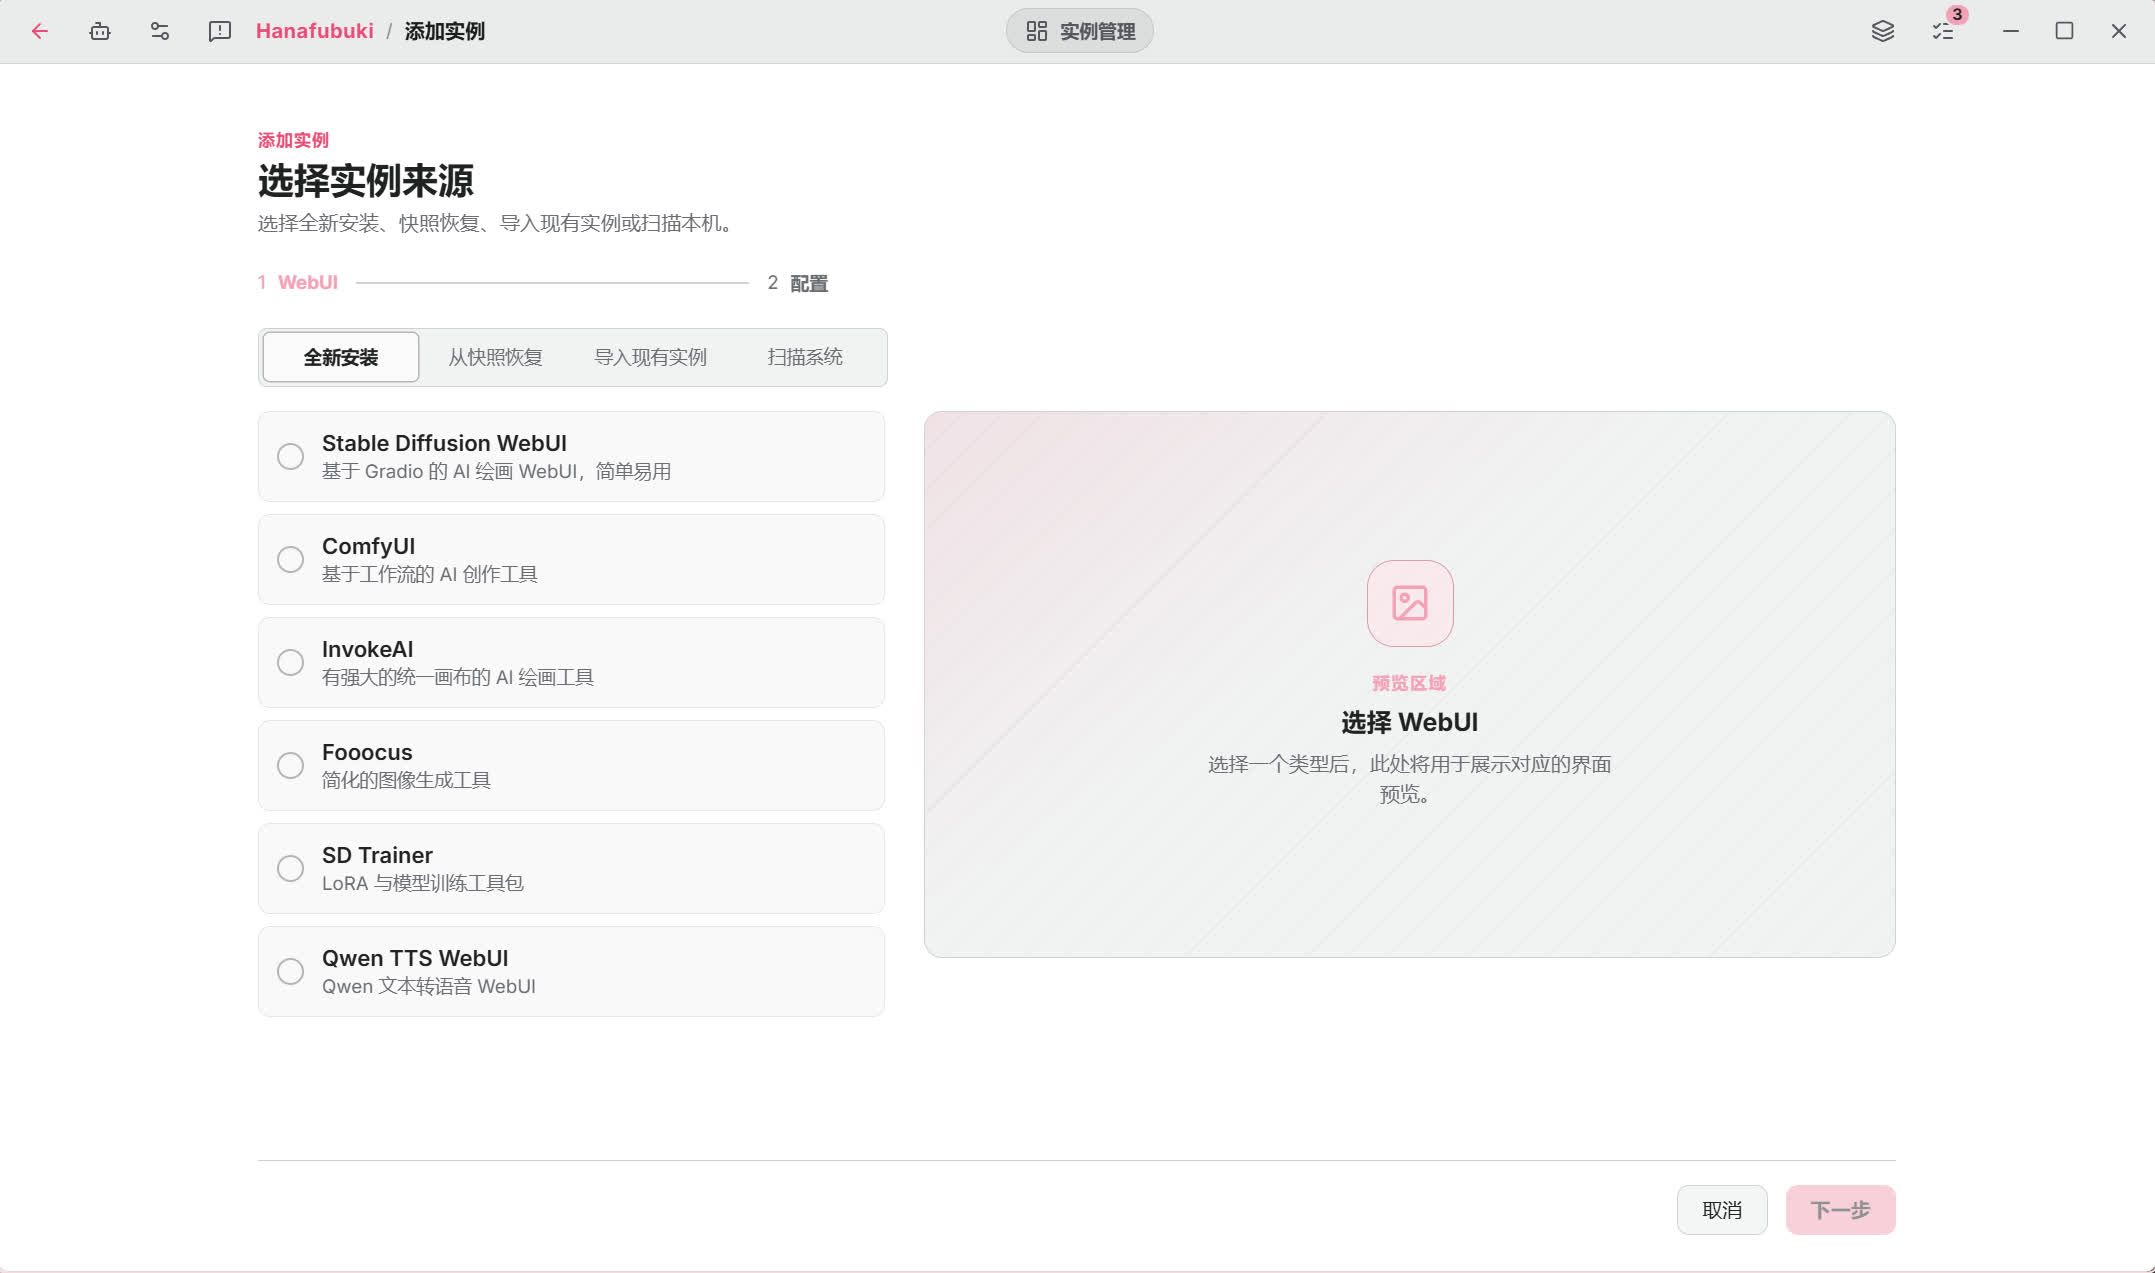Choose the InvokeAI radio option
2155x1273 pixels.
tap(290, 662)
